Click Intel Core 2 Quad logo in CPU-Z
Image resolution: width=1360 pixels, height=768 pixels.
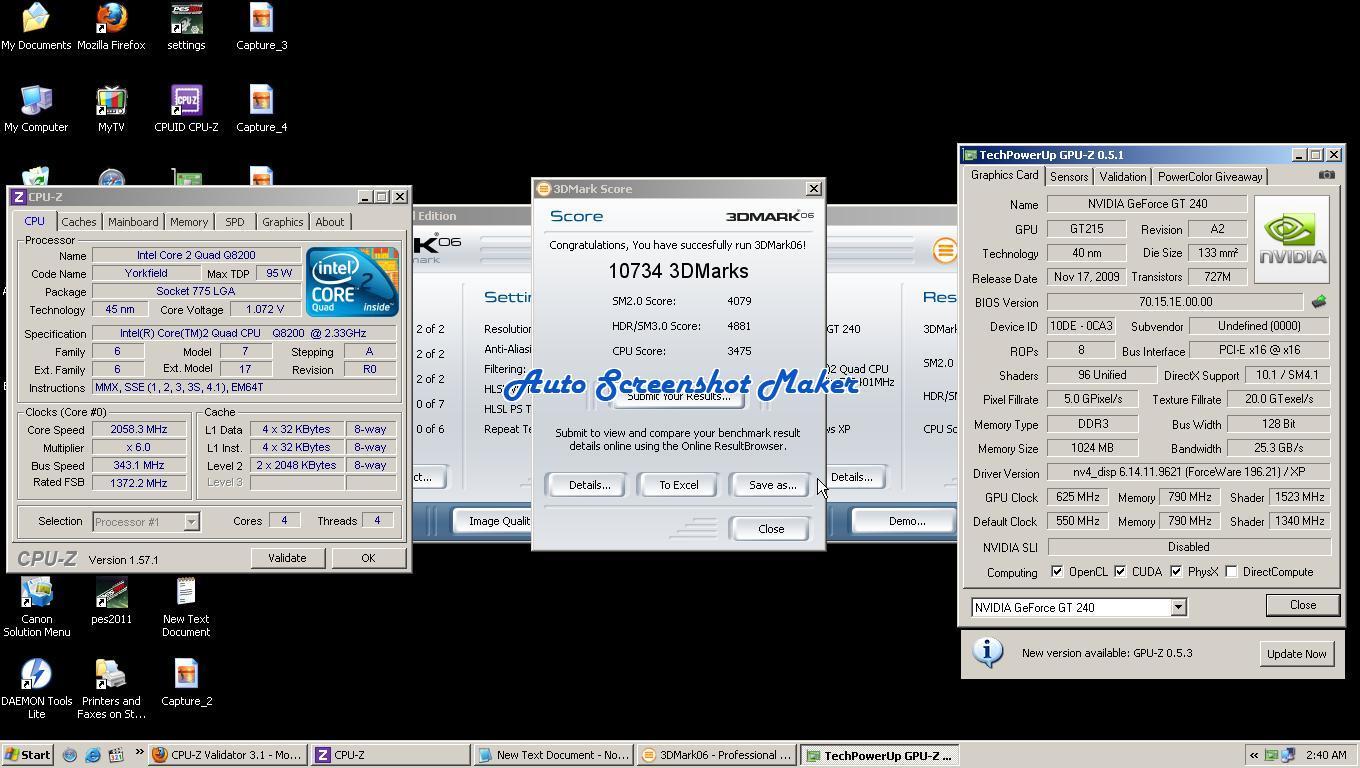pyautogui.click(x=352, y=282)
